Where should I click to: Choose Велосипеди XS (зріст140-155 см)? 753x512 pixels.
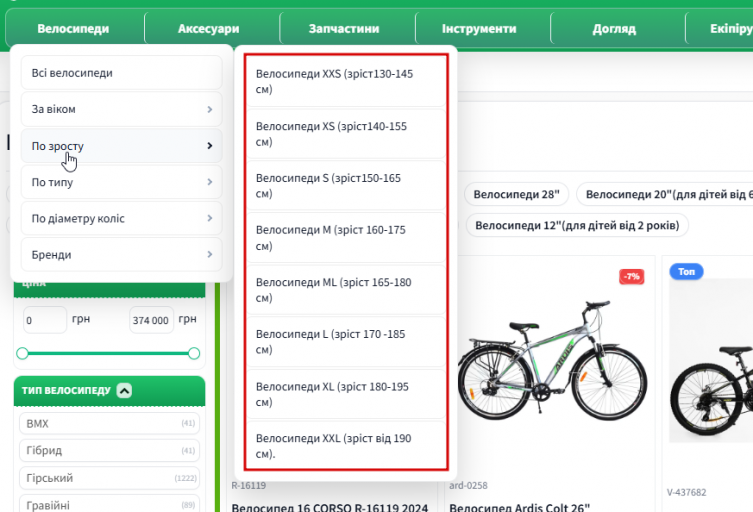(x=346, y=134)
